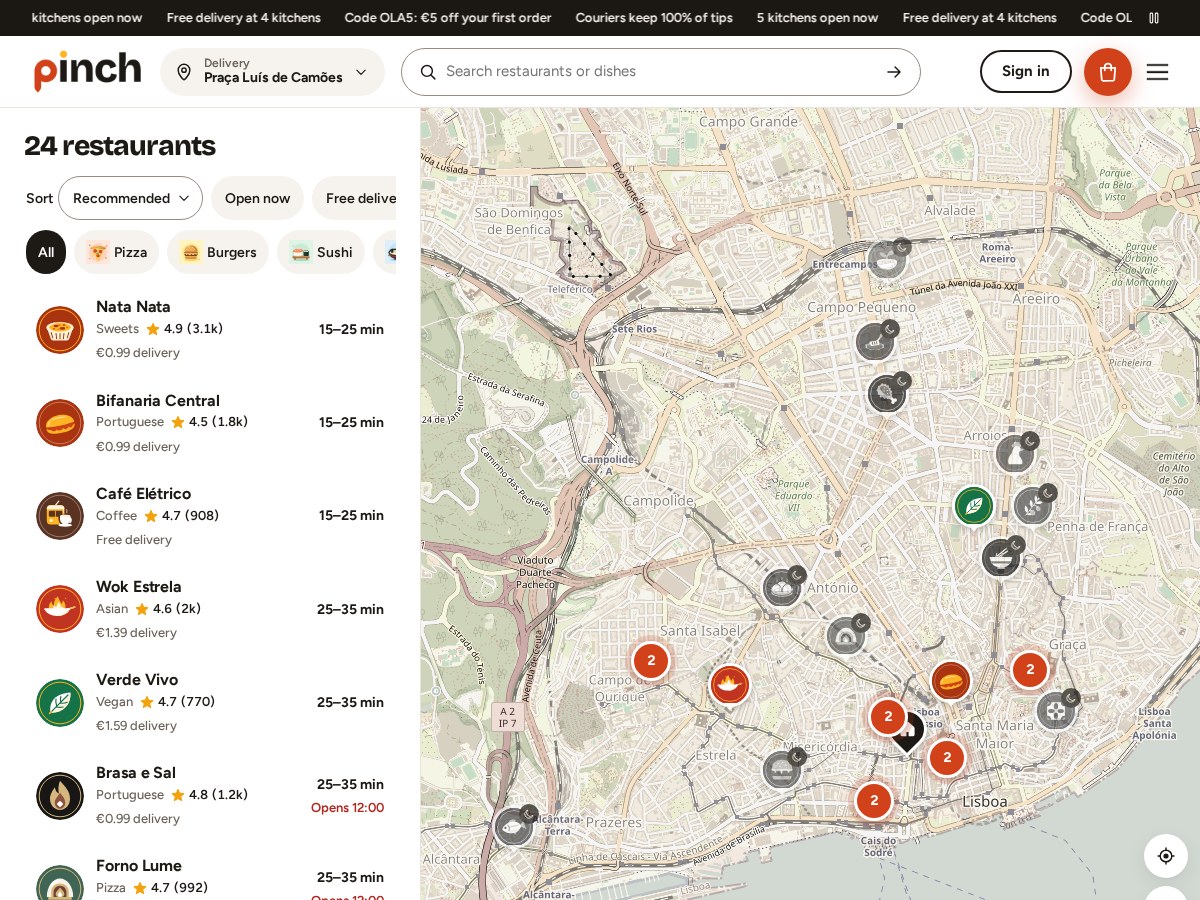Open the Brasa e Sal flame logo
The height and width of the screenshot is (900, 1200).
tap(60, 796)
